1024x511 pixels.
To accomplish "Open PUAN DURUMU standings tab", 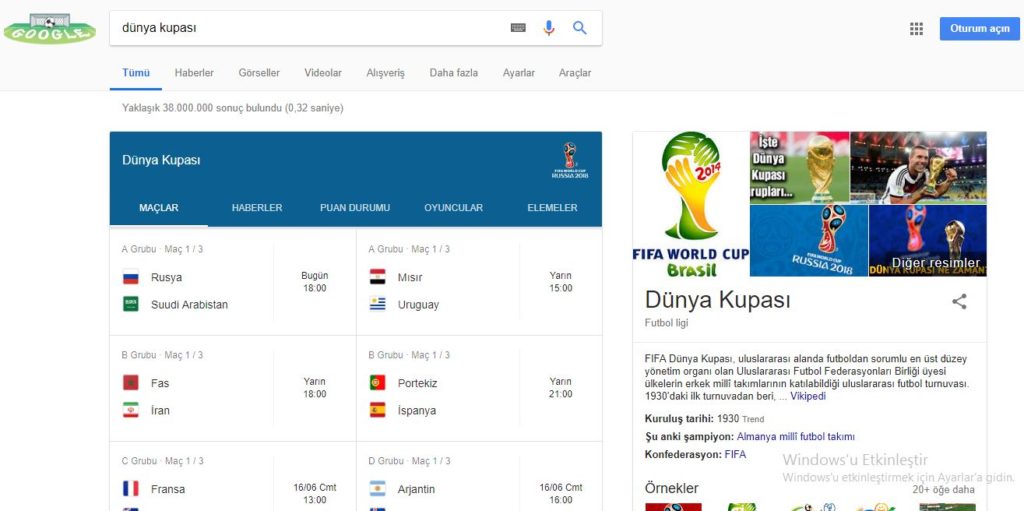I will (x=355, y=208).
